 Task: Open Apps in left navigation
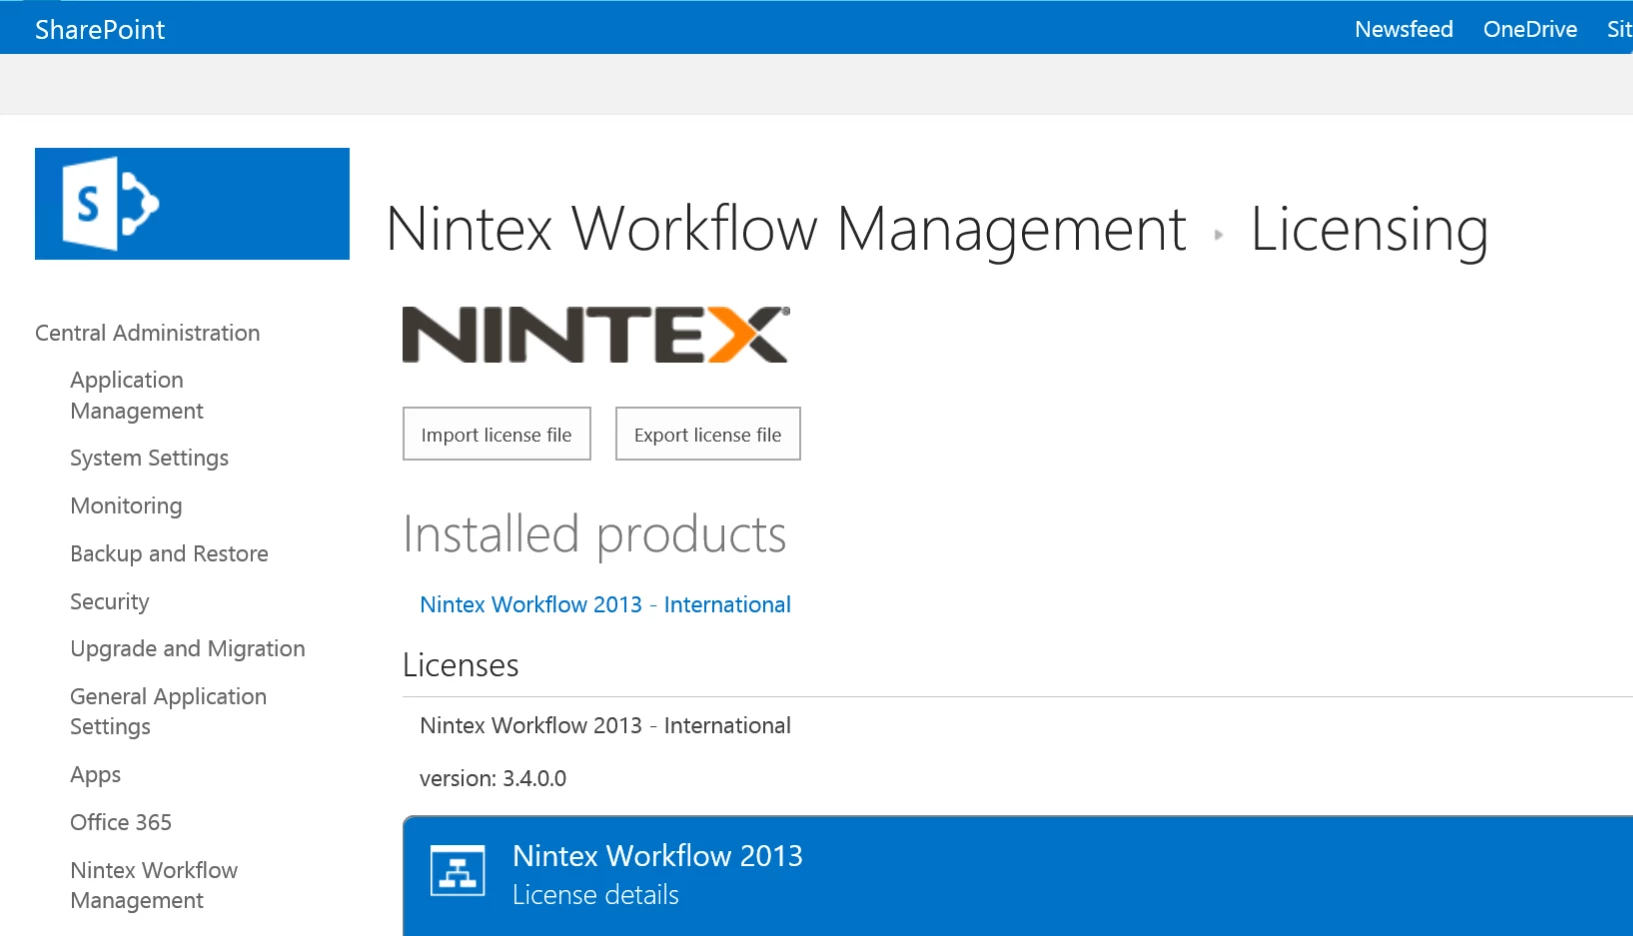(96, 775)
